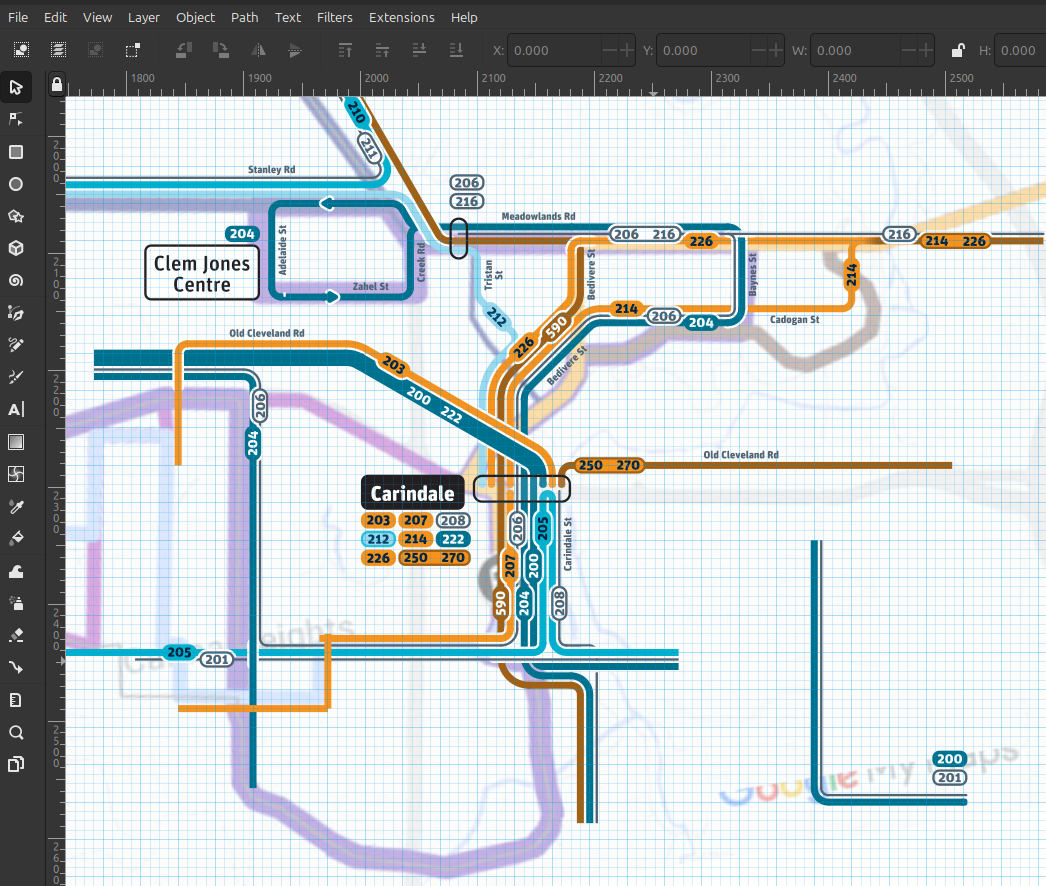The width and height of the screenshot is (1046, 886).
Task: Open the Filters menu
Action: click(334, 17)
